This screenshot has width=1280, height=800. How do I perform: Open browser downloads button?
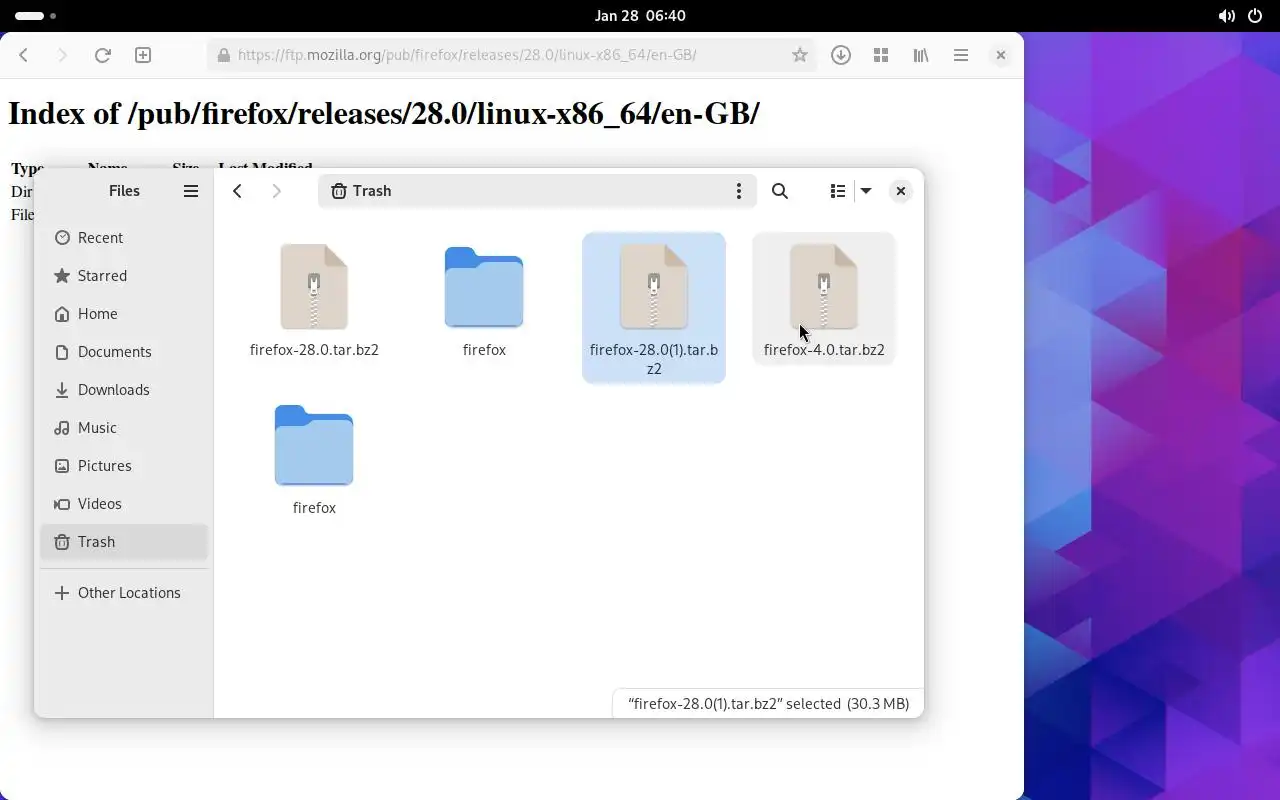pos(841,55)
